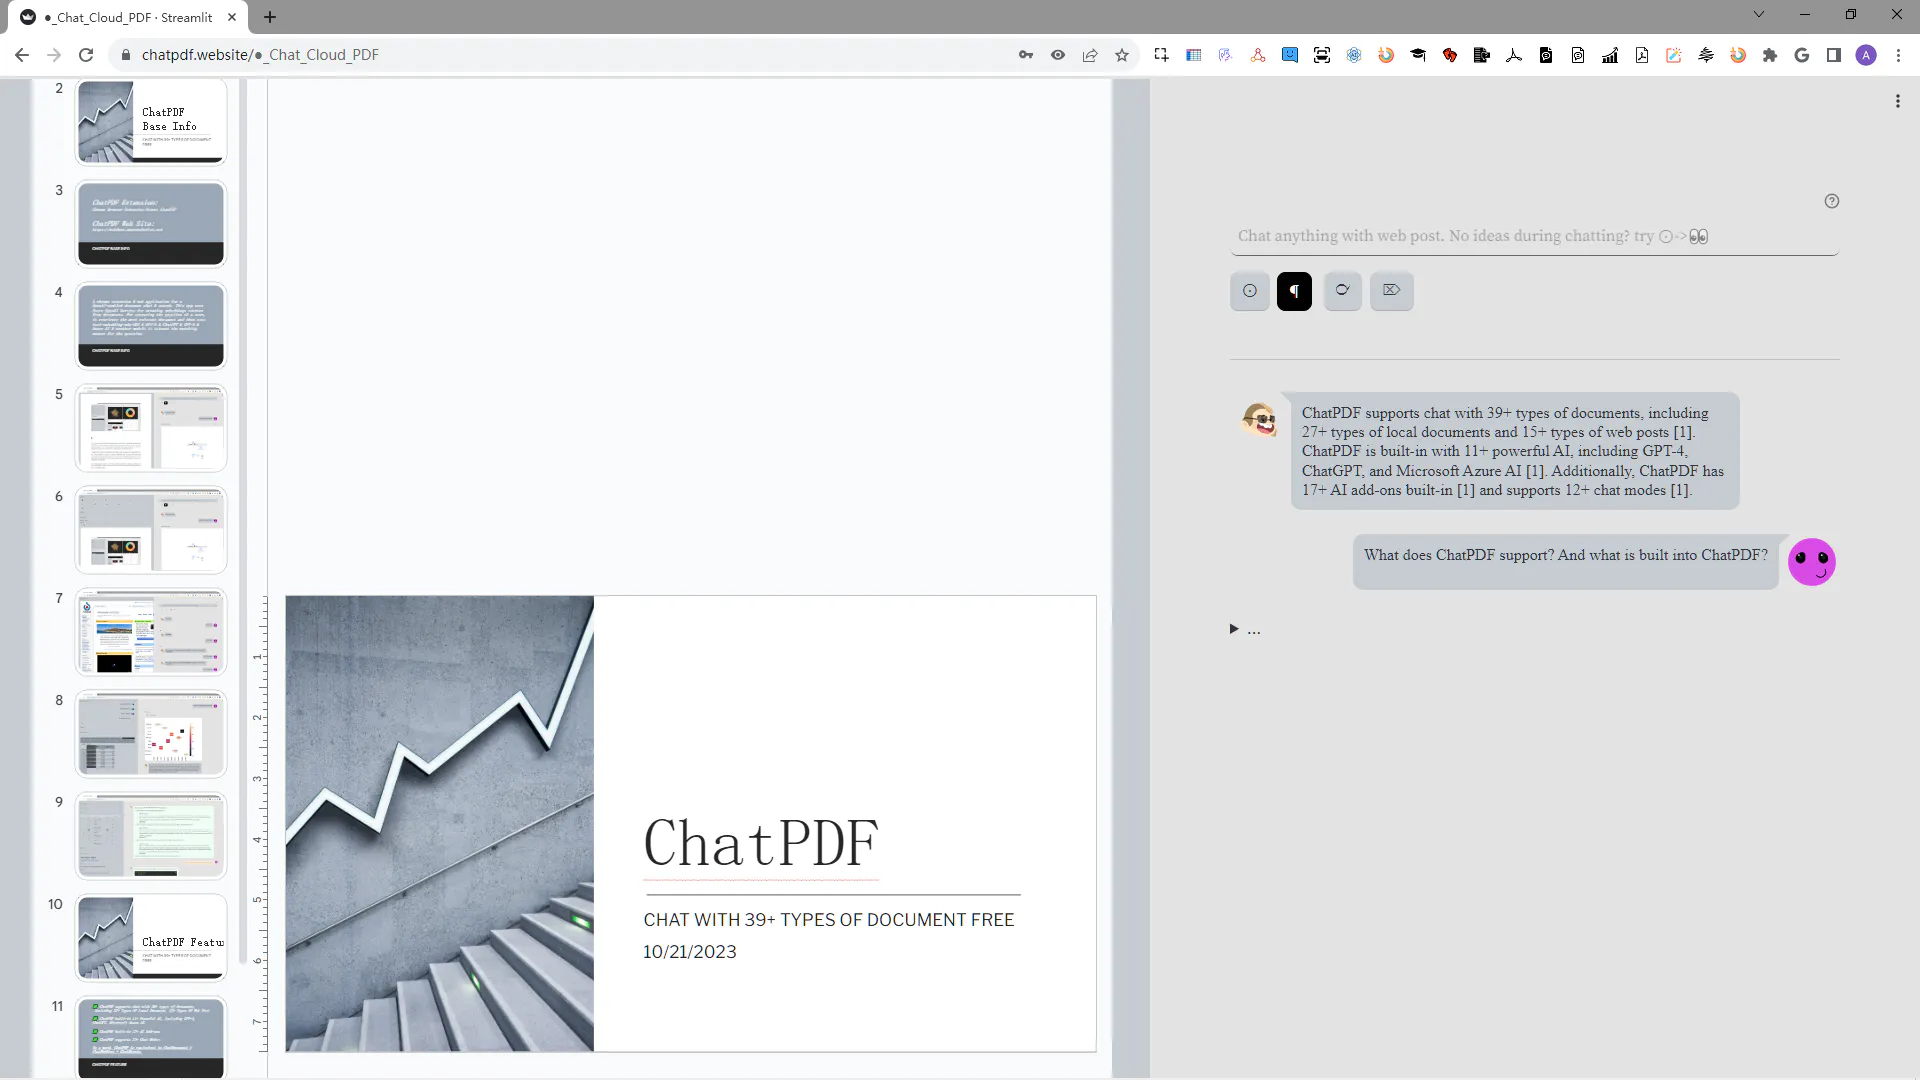The height and width of the screenshot is (1080, 1920).
Task: Click the eye icon in address bar
Action: [1058, 55]
